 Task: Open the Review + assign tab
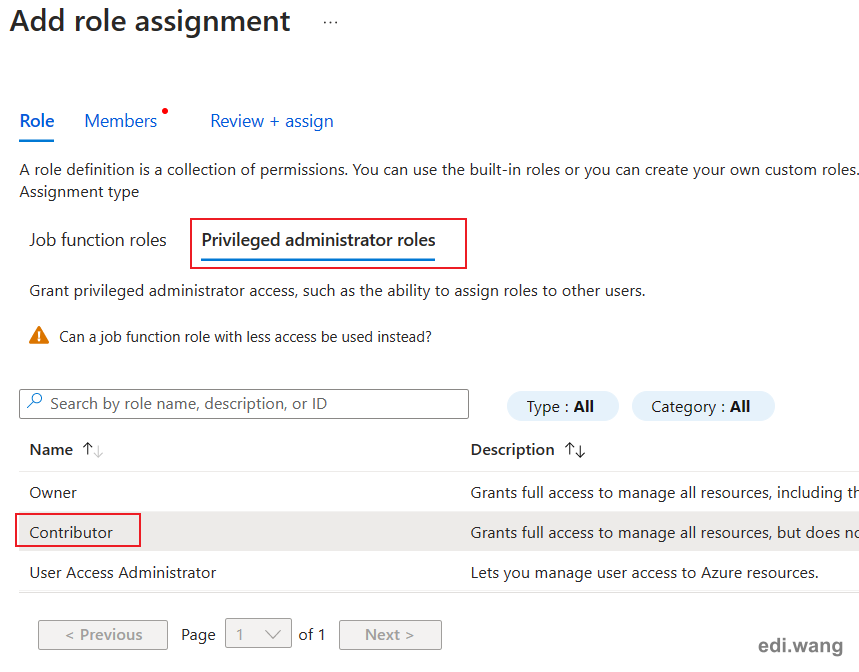(272, 121)
